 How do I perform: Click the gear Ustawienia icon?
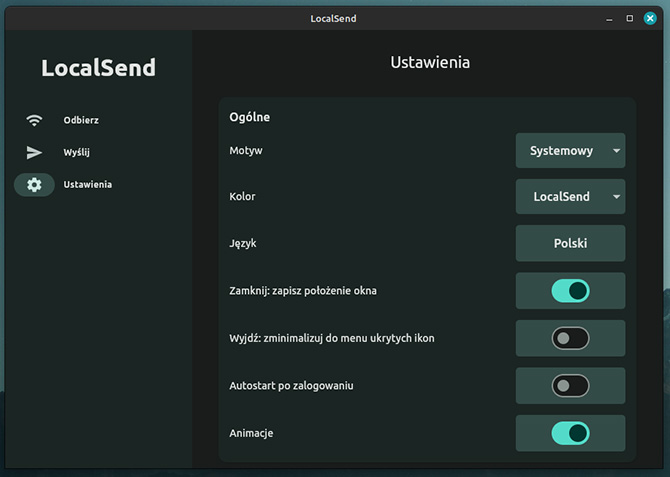(x=34, y=185)
